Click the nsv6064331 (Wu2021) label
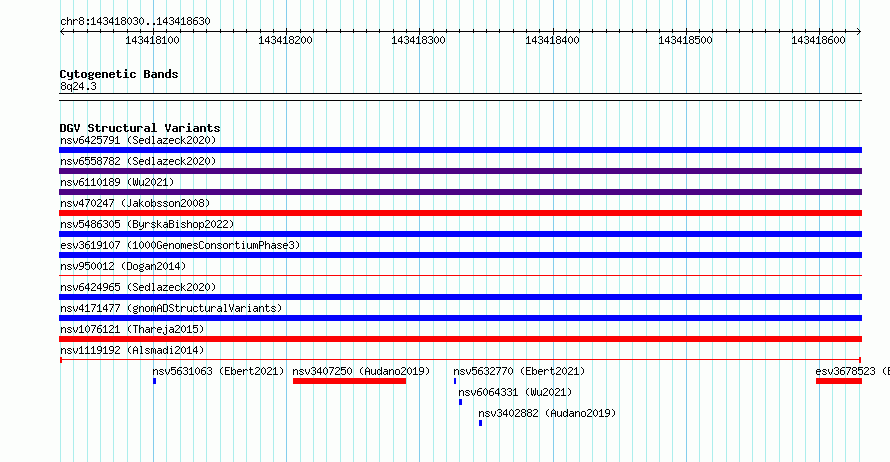This screenshot has height=462, width=890. pos(515,392)
